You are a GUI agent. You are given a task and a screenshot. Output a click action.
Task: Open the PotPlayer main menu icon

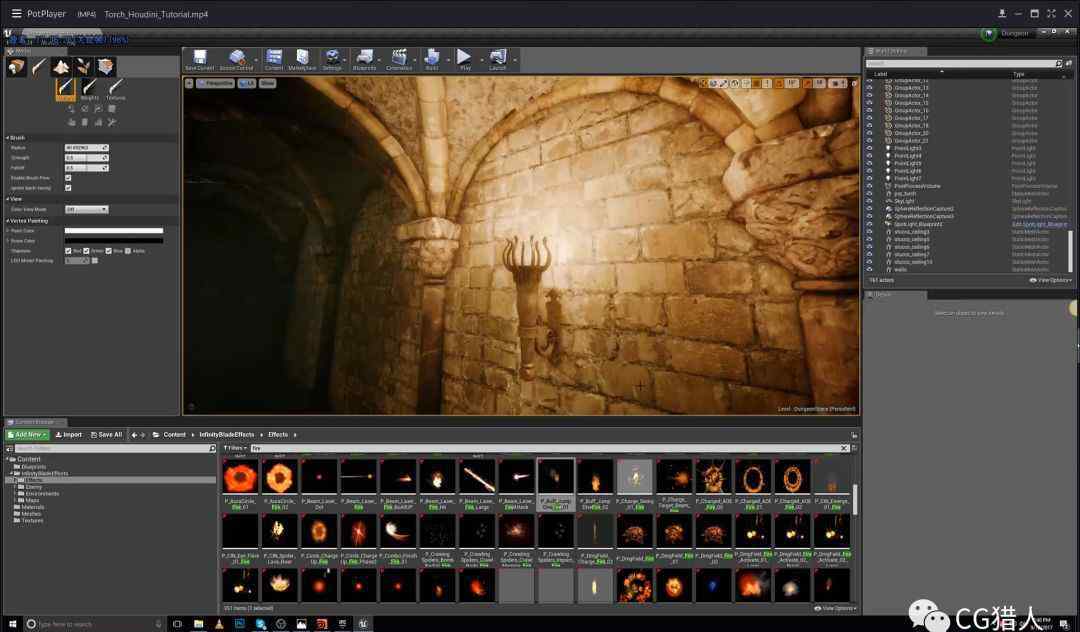(16, 13)
